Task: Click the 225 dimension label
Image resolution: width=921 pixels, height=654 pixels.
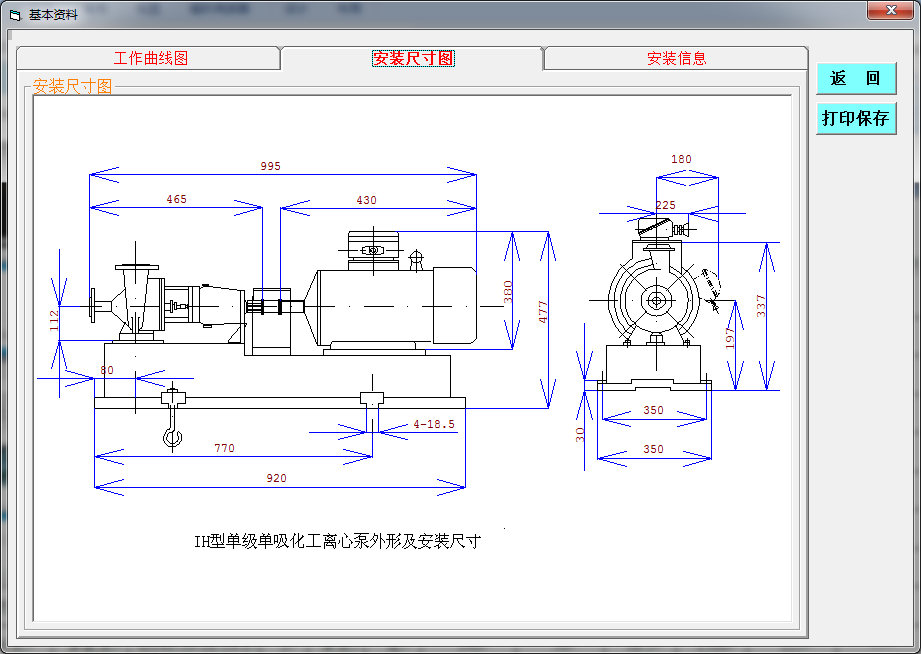Action: point(665,205)
